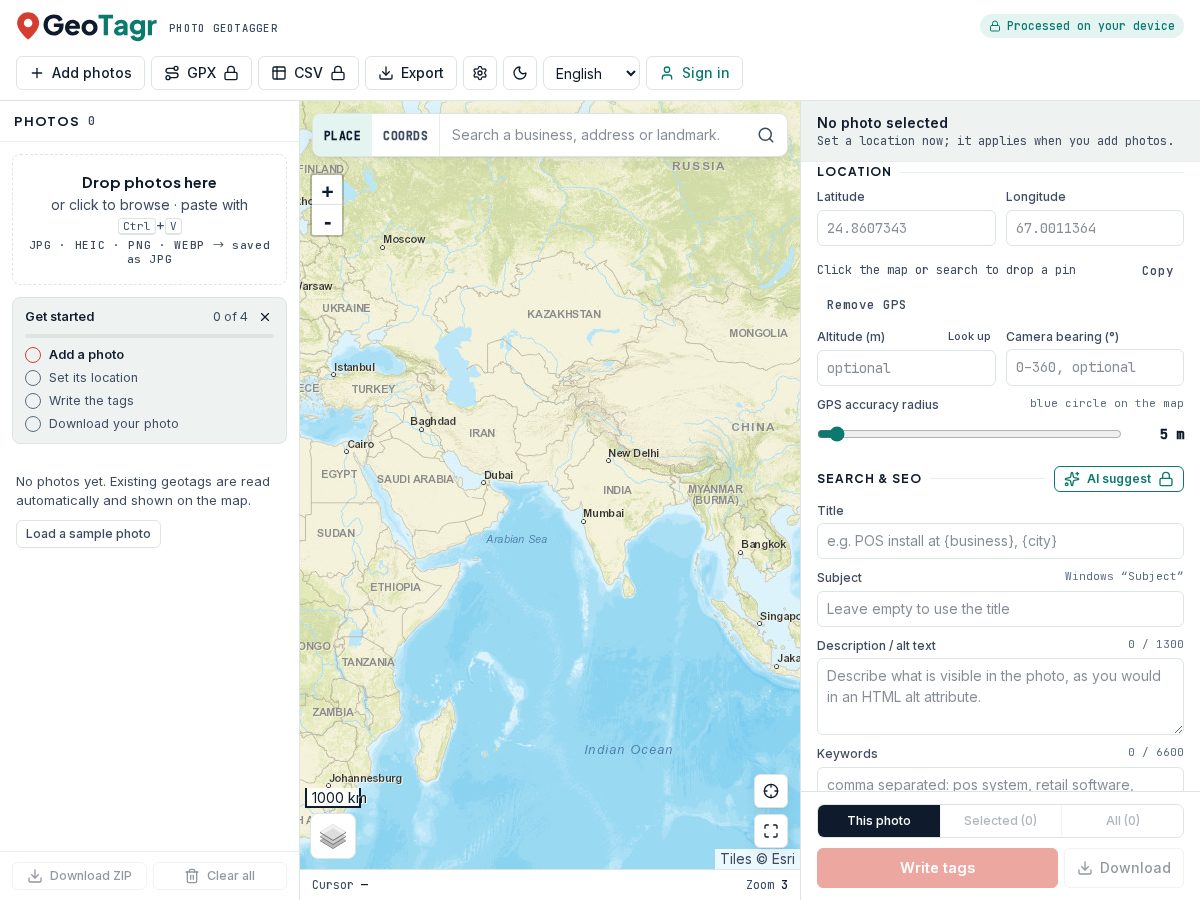Enter fullscreen map view
The image size is (1200, 900).
pyautogui.click(x=771, y=831)
